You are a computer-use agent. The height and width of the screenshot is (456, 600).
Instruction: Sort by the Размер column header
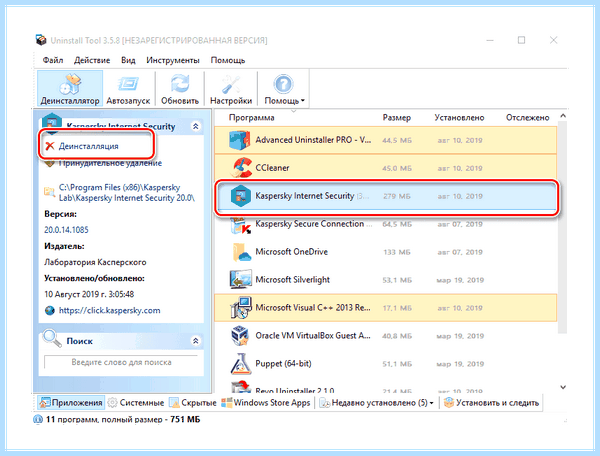pyautogui.click(x=396, y=117)
